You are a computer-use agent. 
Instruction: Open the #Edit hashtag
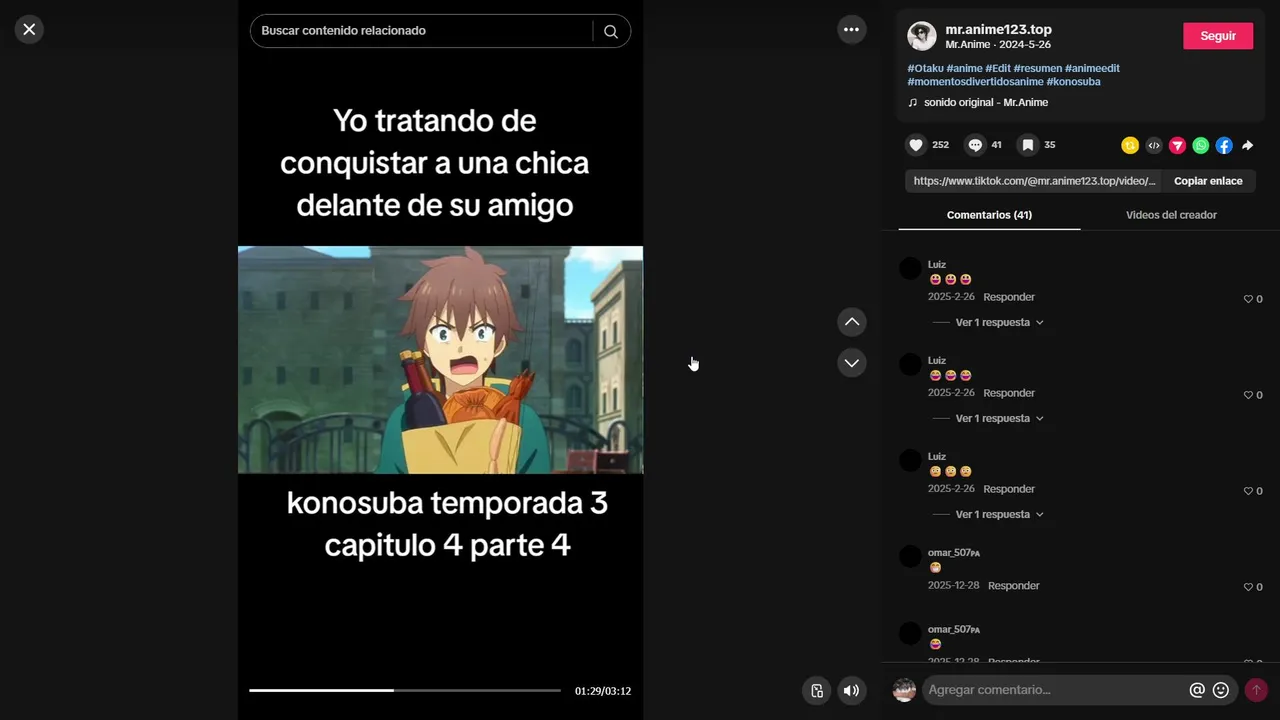(x=997, y=68)
